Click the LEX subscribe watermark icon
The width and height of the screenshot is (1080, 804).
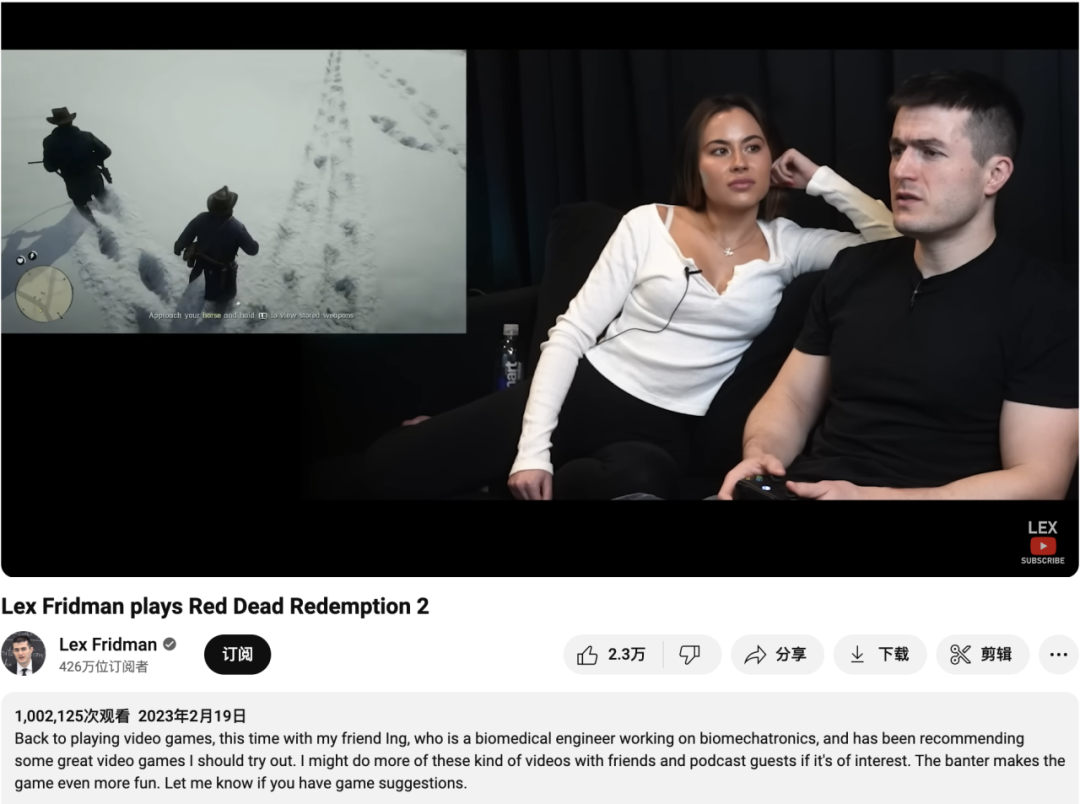coord(1043,542)
